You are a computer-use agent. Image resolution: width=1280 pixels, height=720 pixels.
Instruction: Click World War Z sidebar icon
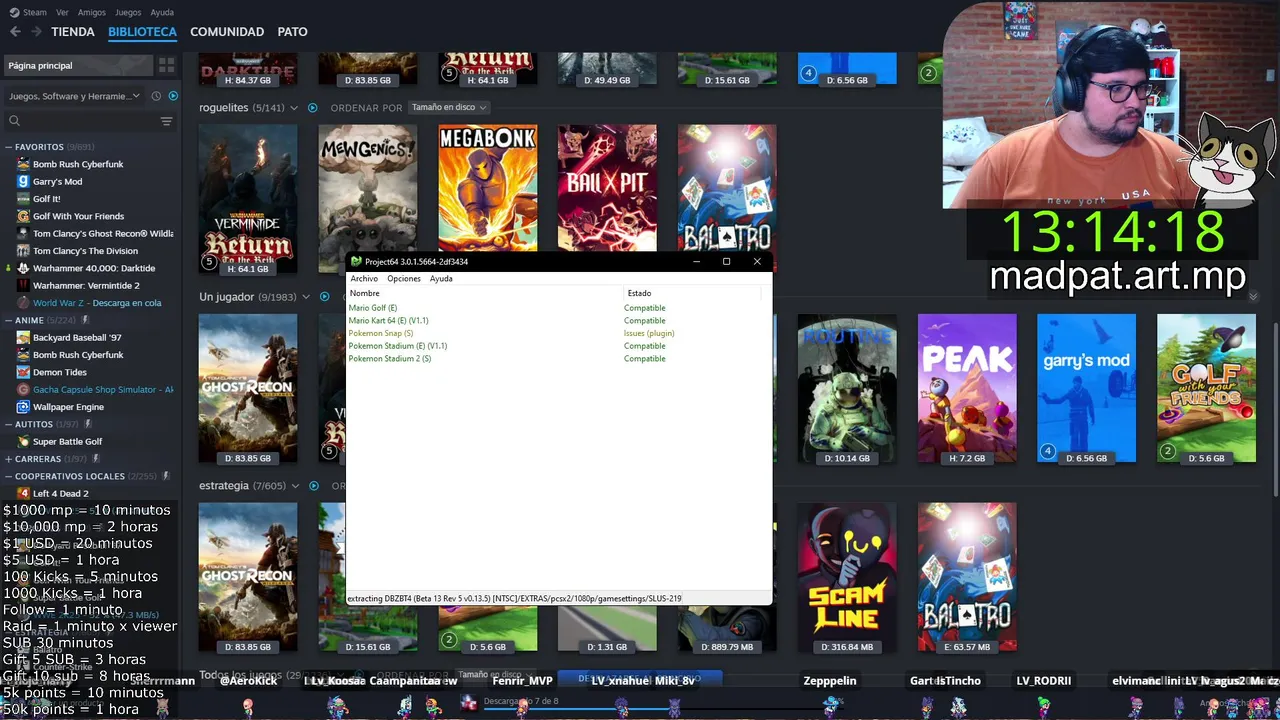23,303
